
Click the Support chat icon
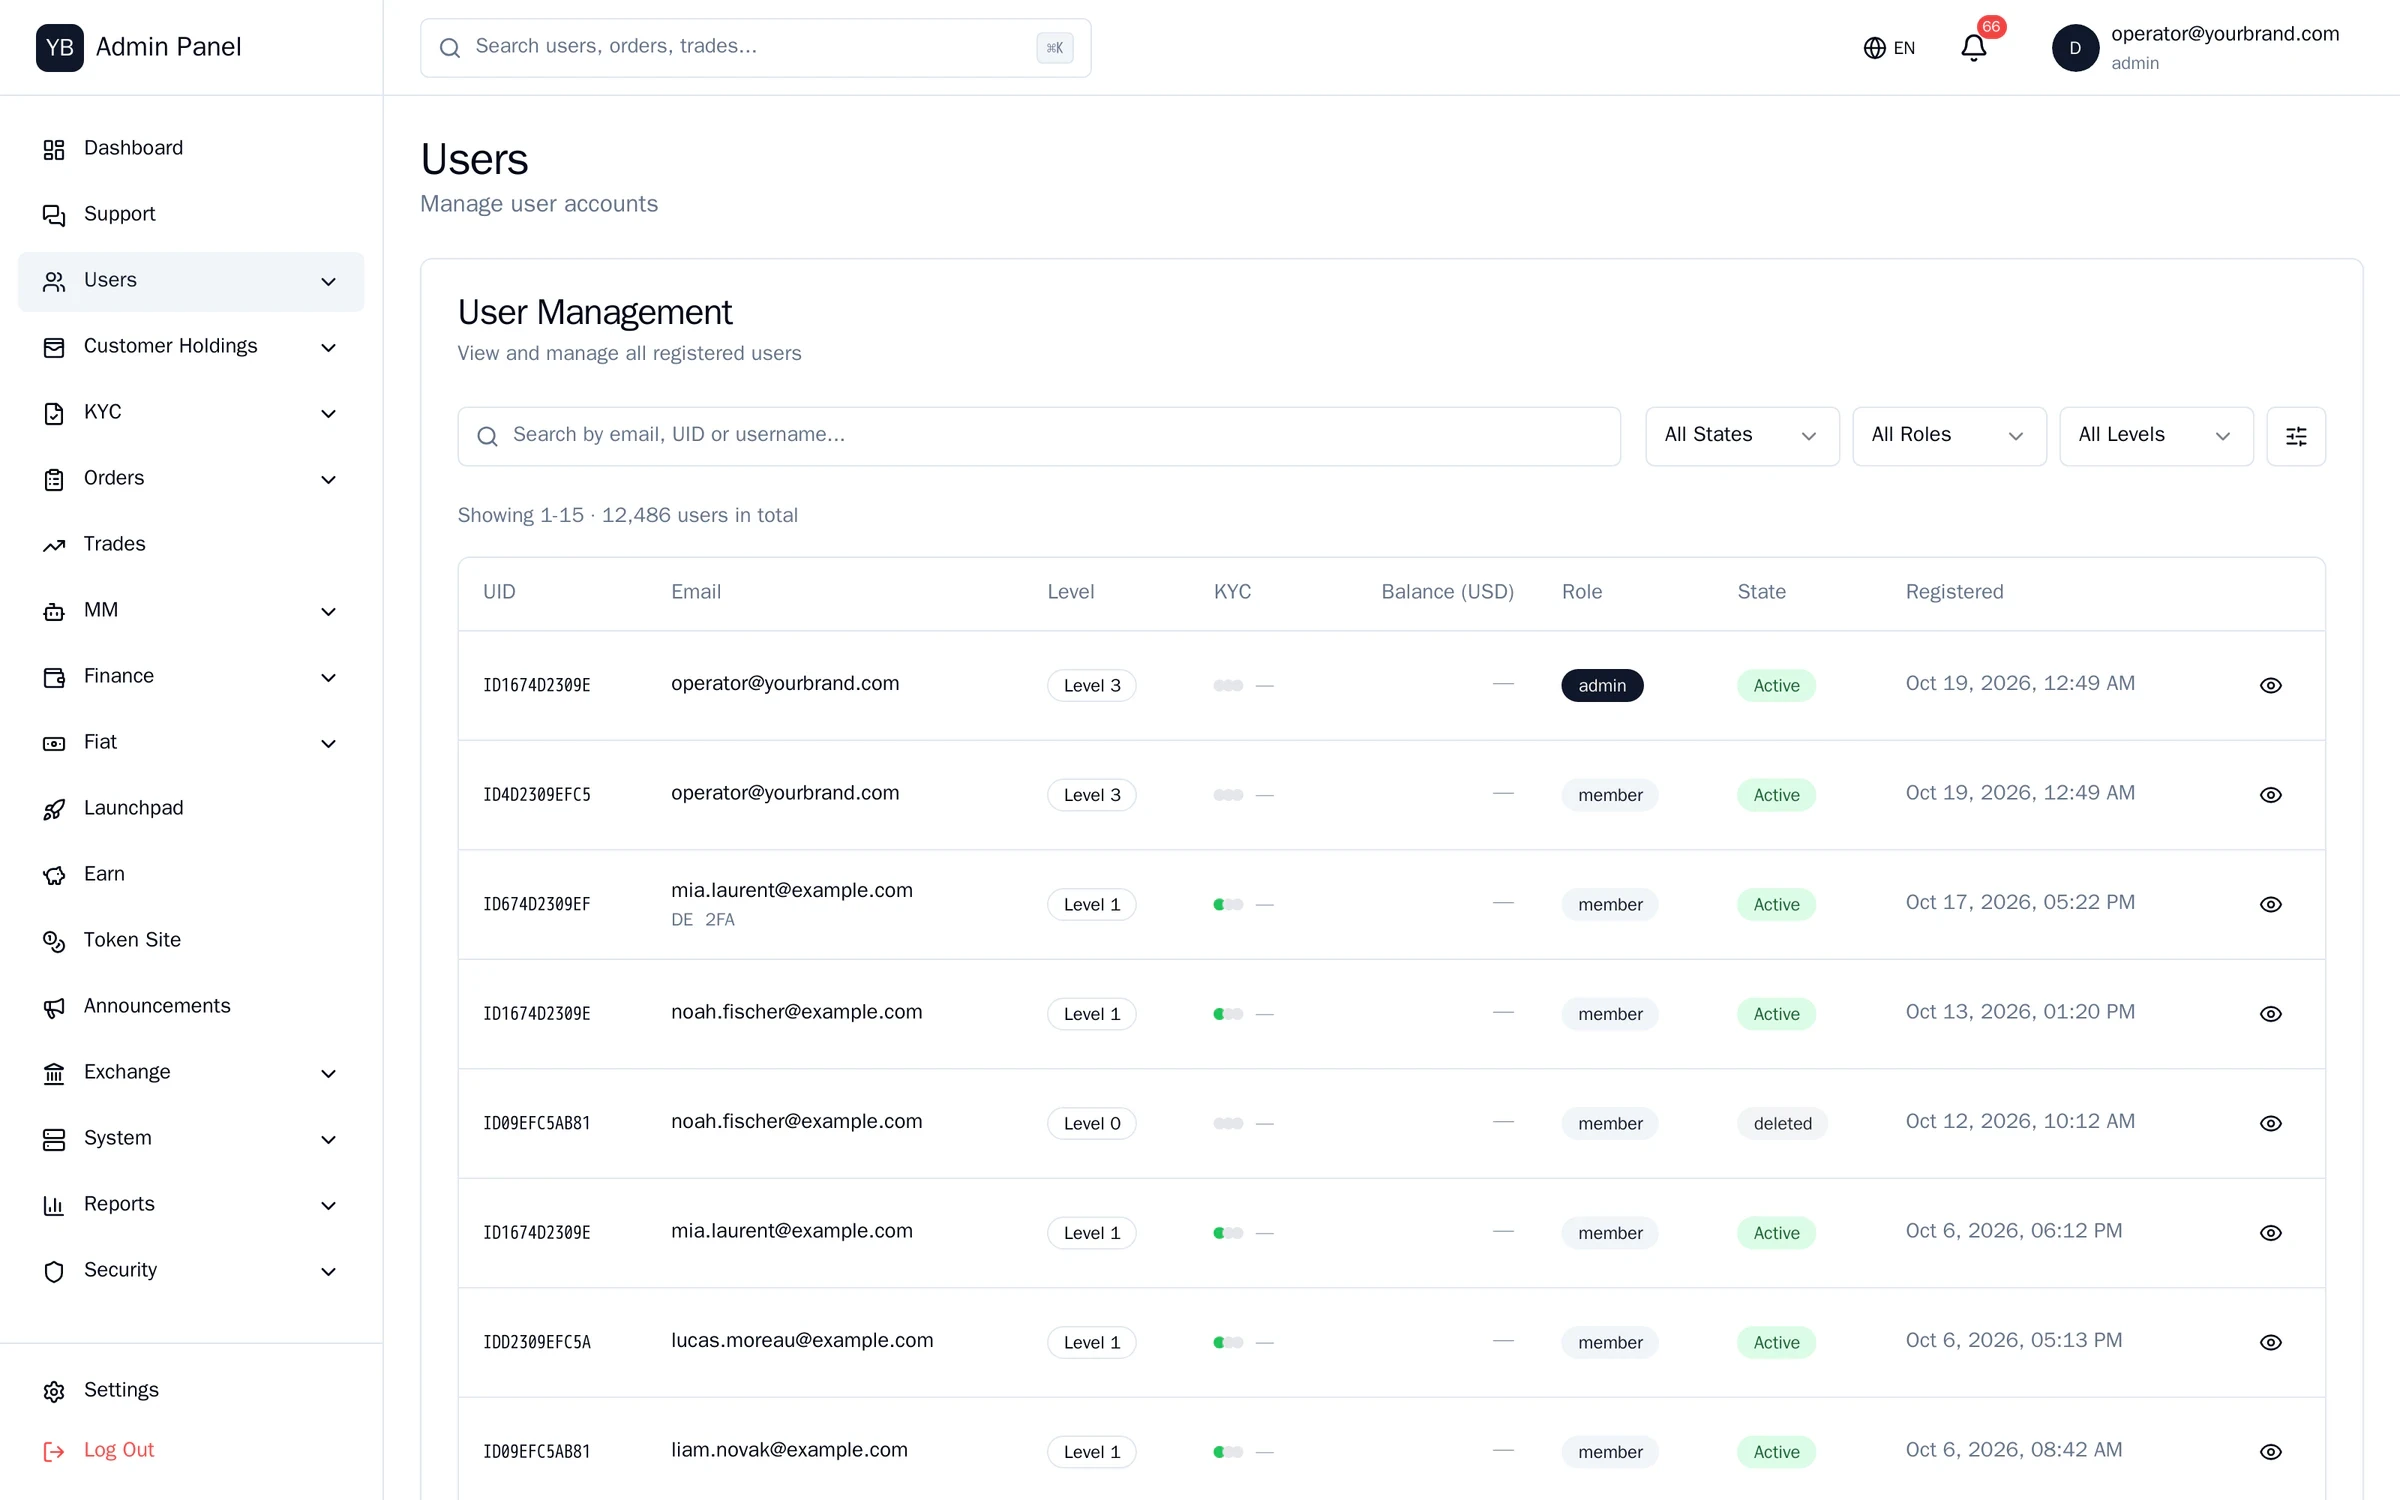[54, 215]
